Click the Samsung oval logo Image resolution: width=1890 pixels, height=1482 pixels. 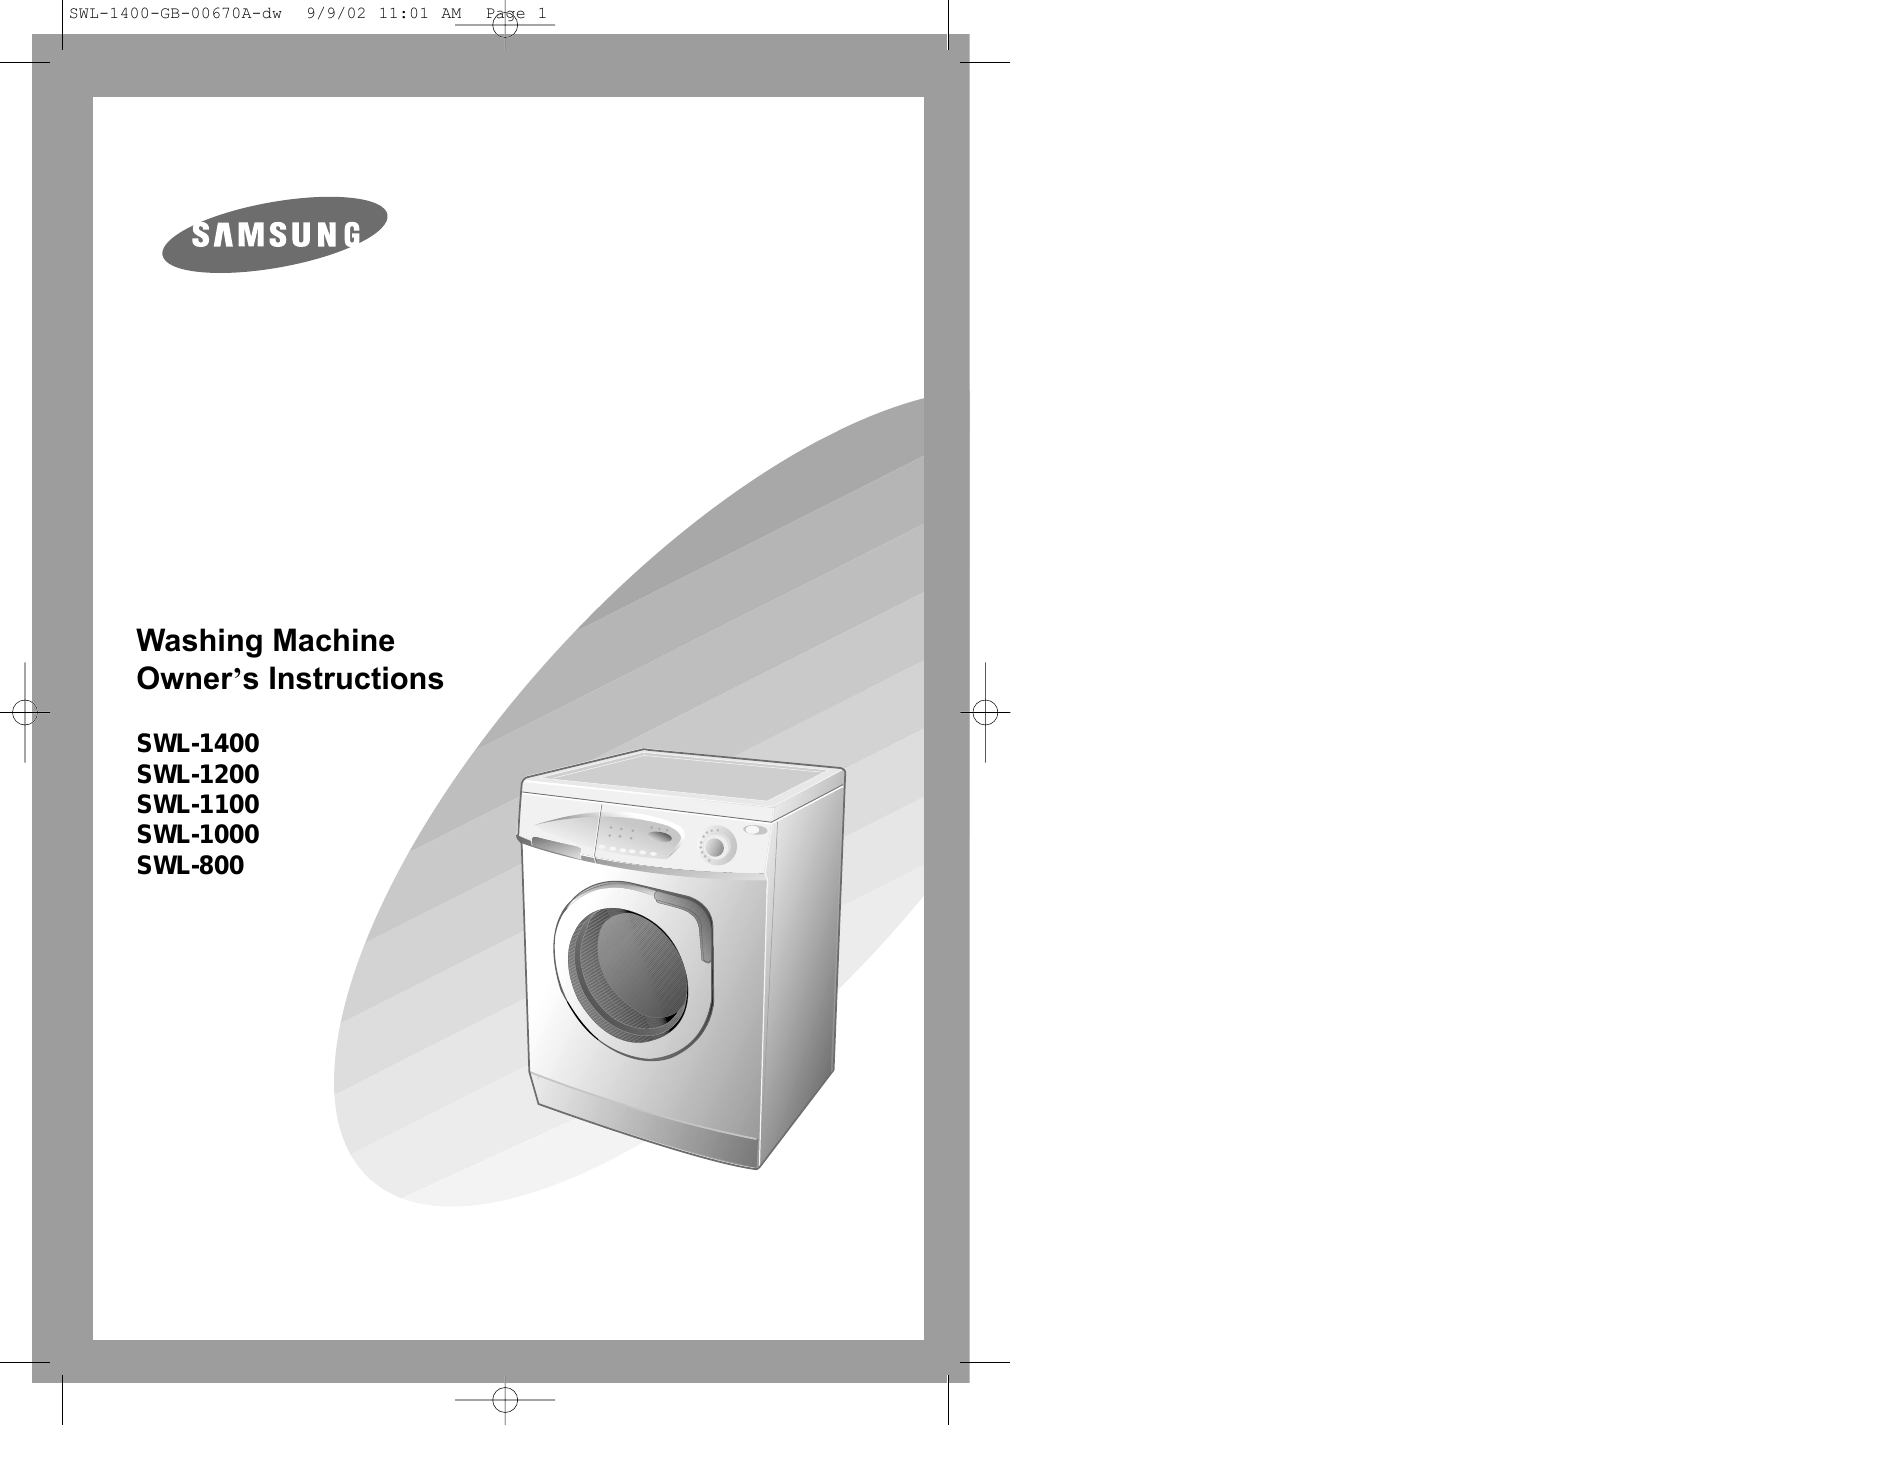(275, 235)
